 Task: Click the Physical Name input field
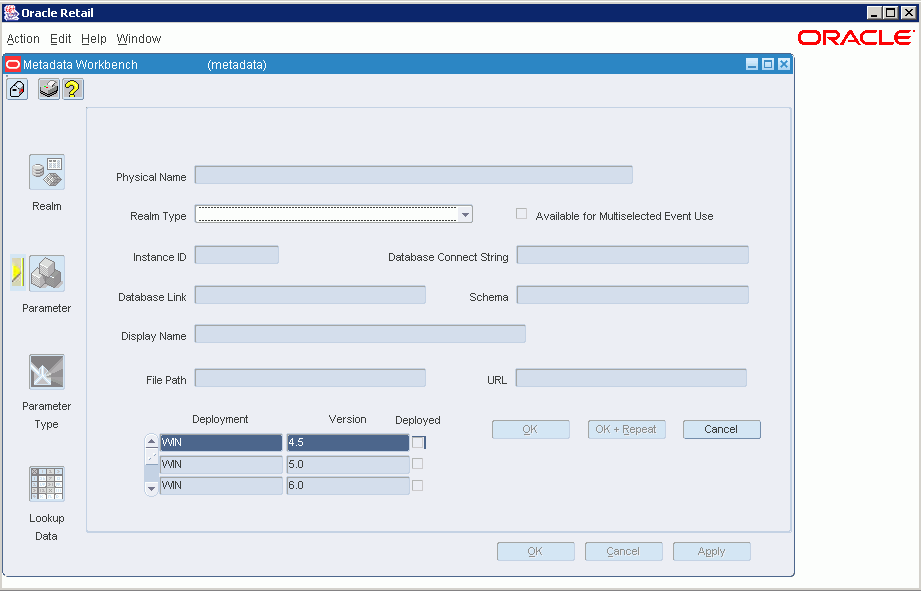pos(414,175)
